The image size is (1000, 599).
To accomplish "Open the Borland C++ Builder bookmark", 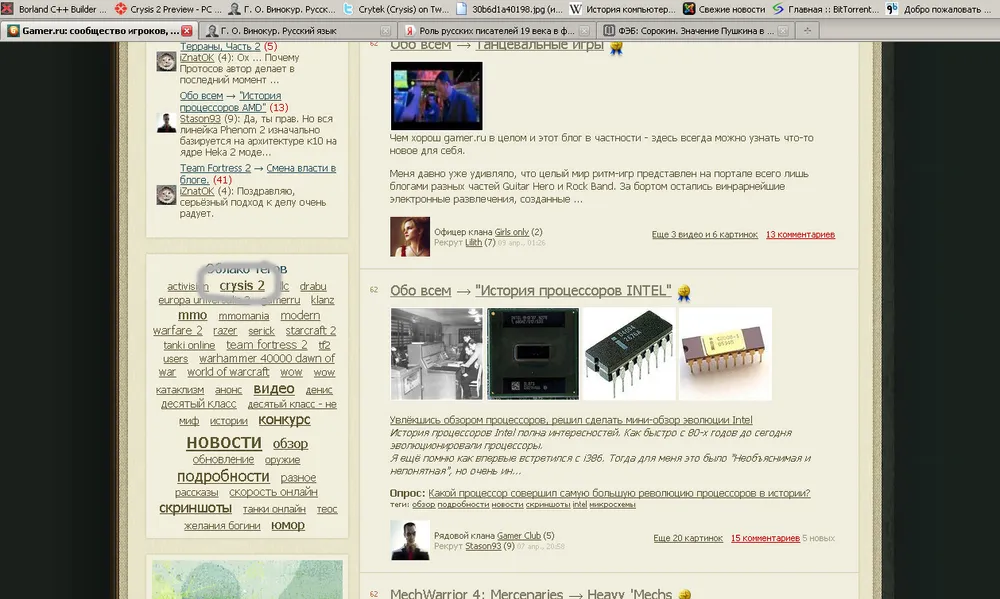I will [55, 9].
